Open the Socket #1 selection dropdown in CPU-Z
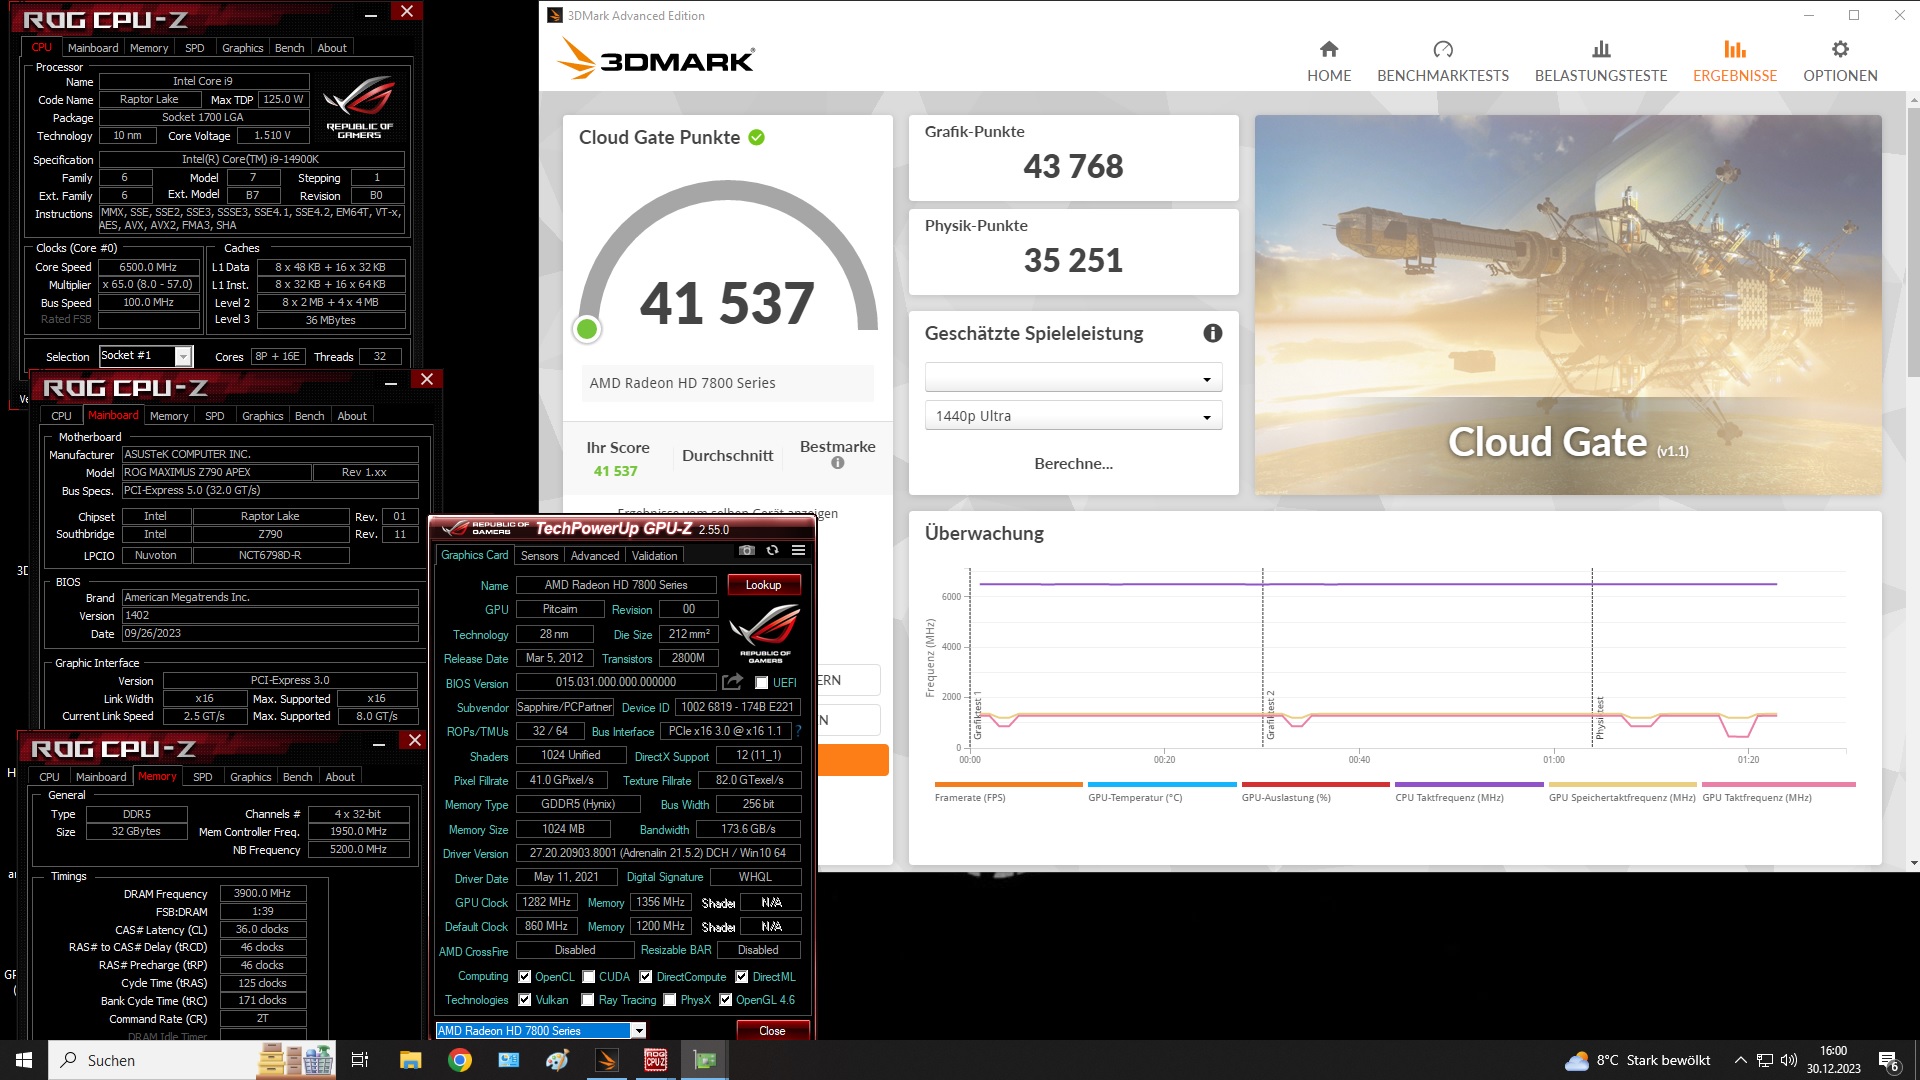Viewport: 1920px width, 1080px height. pos(145,356)
